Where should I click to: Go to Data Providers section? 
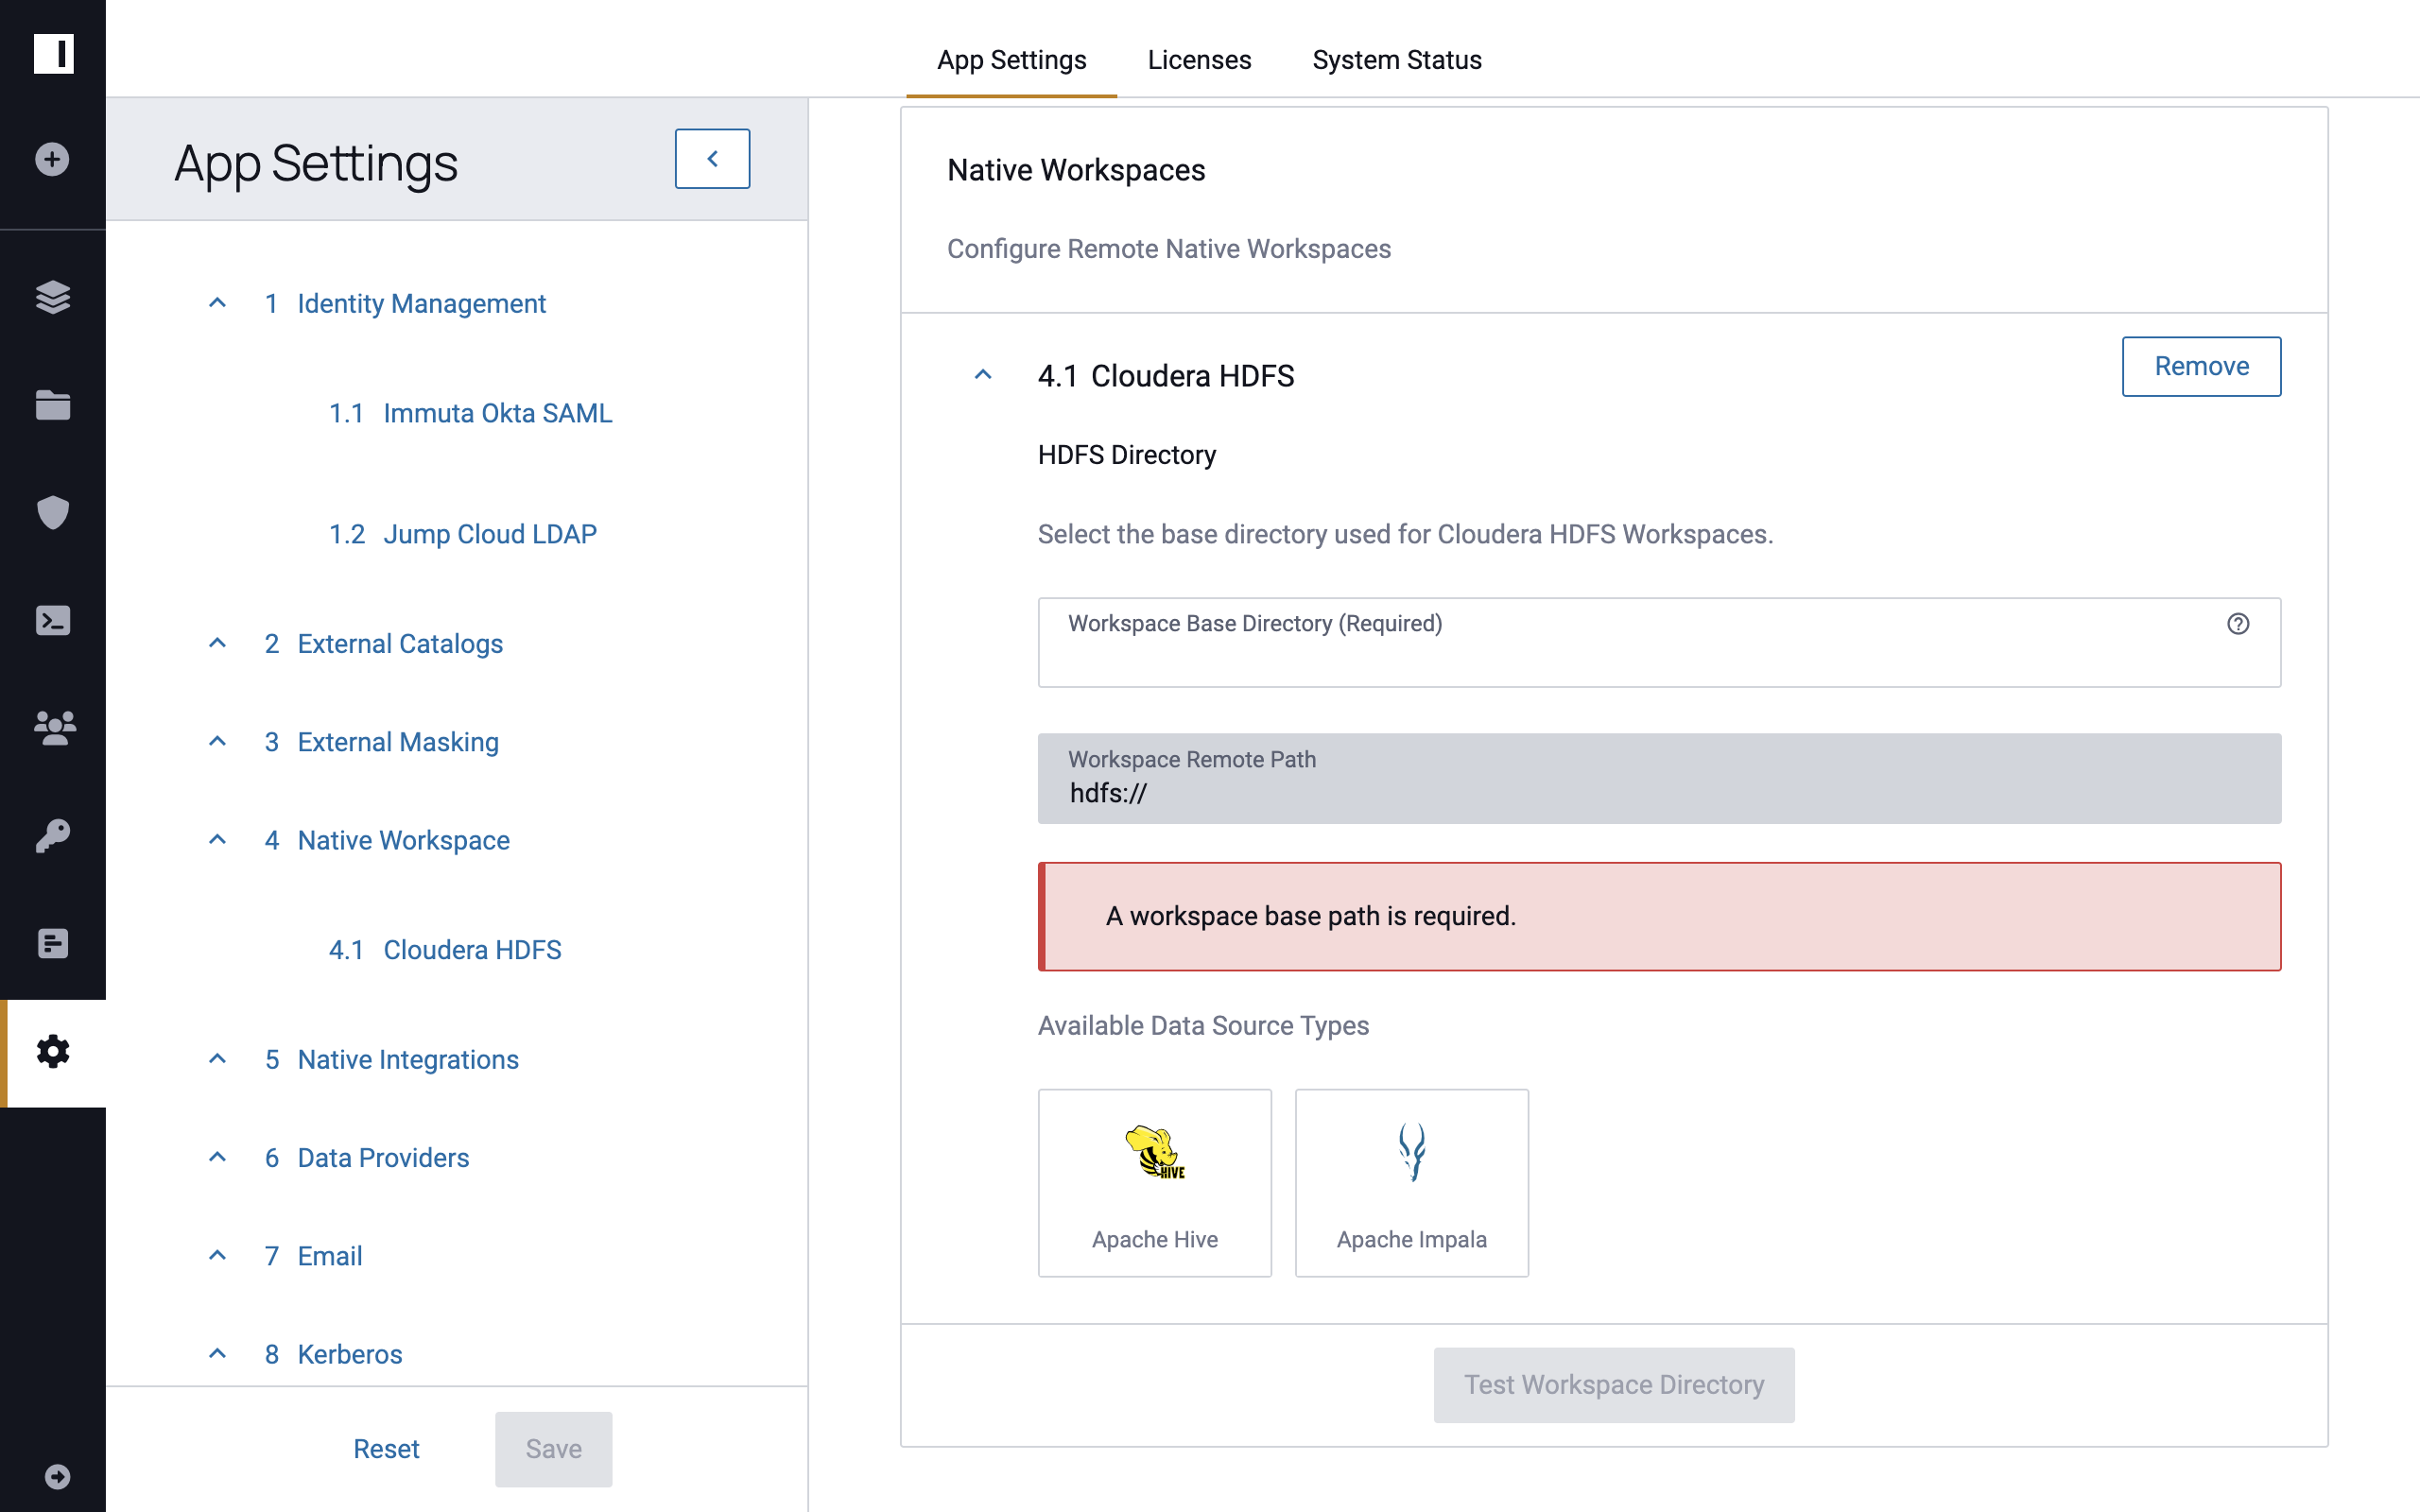coord(366,1158)
